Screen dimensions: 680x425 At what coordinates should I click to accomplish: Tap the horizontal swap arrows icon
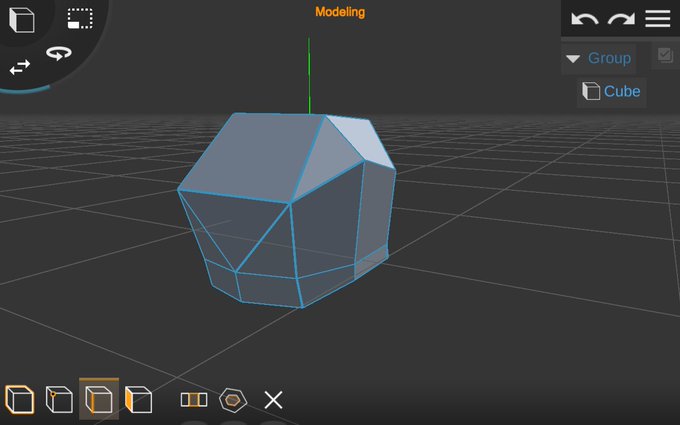(x=20, y=67)
